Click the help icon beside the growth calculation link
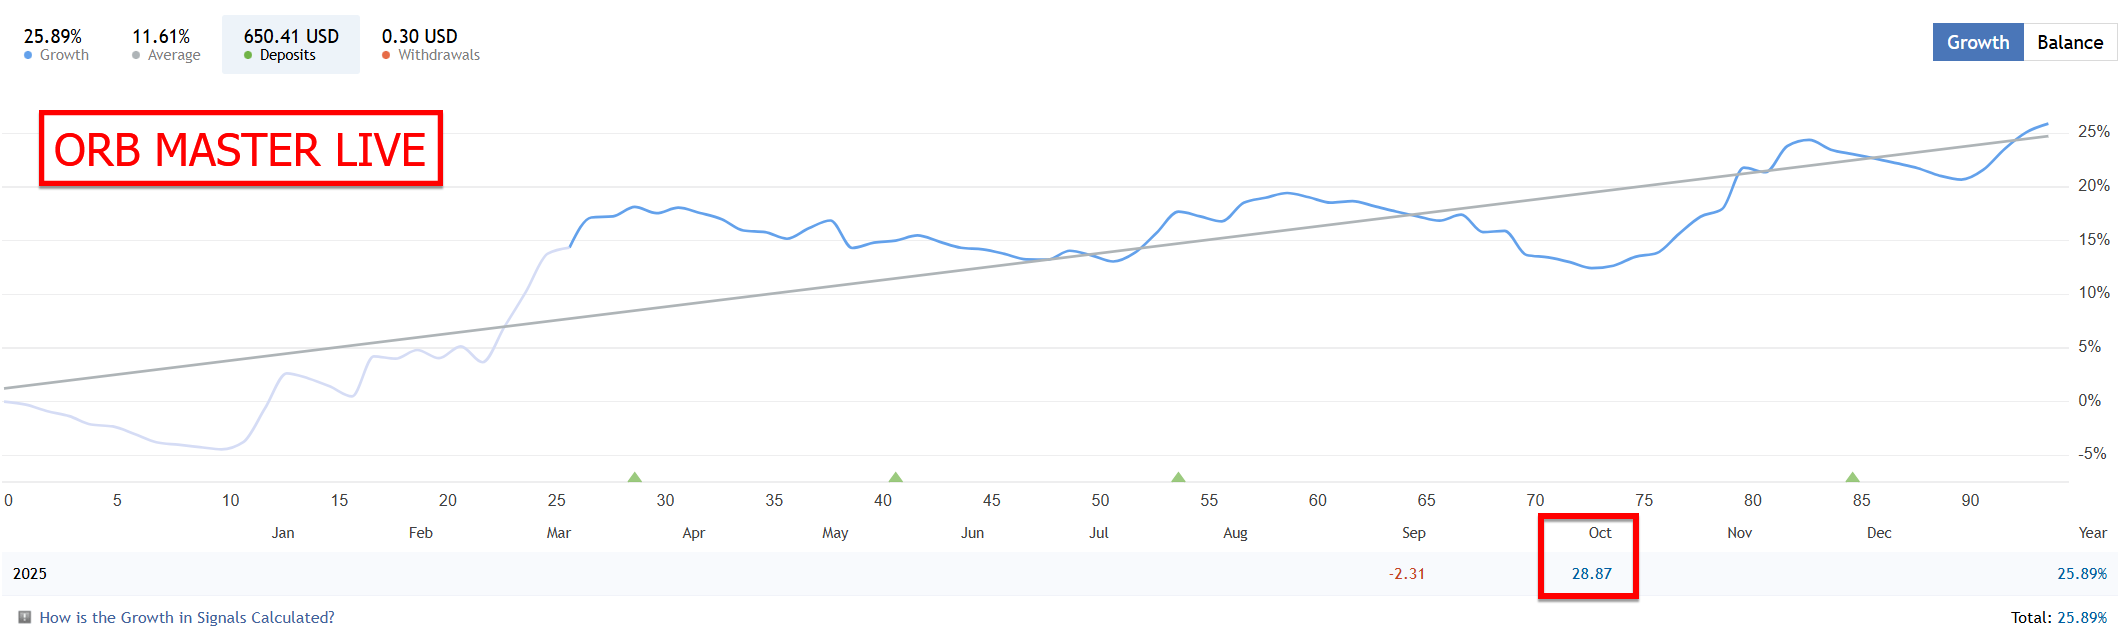This screenshot has height=644, width=2124. (x=25, y=617)
